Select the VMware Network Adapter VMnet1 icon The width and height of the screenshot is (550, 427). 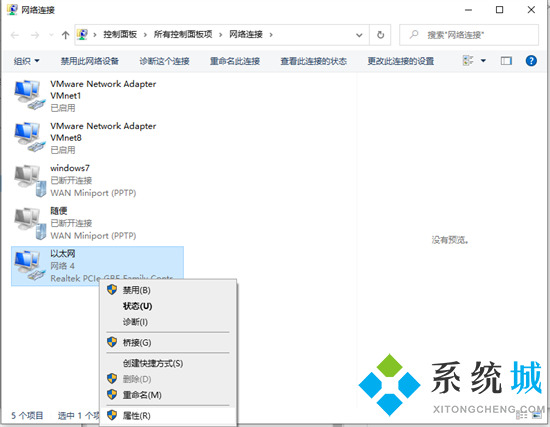[x=29, y=95]
